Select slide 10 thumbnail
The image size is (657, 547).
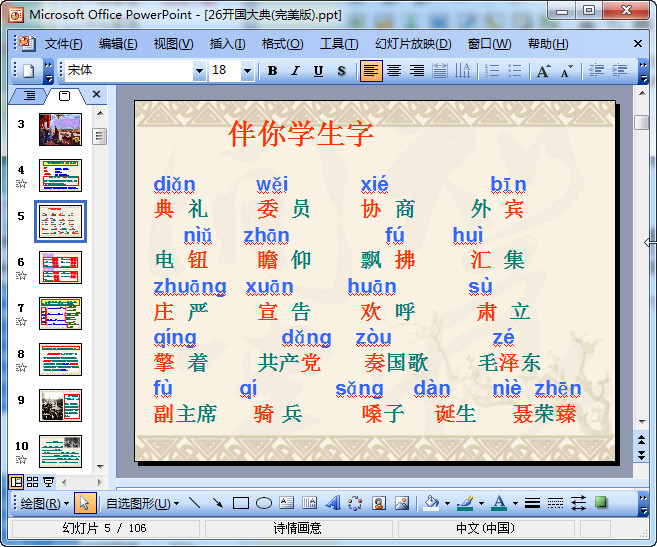tap(60, 451)
